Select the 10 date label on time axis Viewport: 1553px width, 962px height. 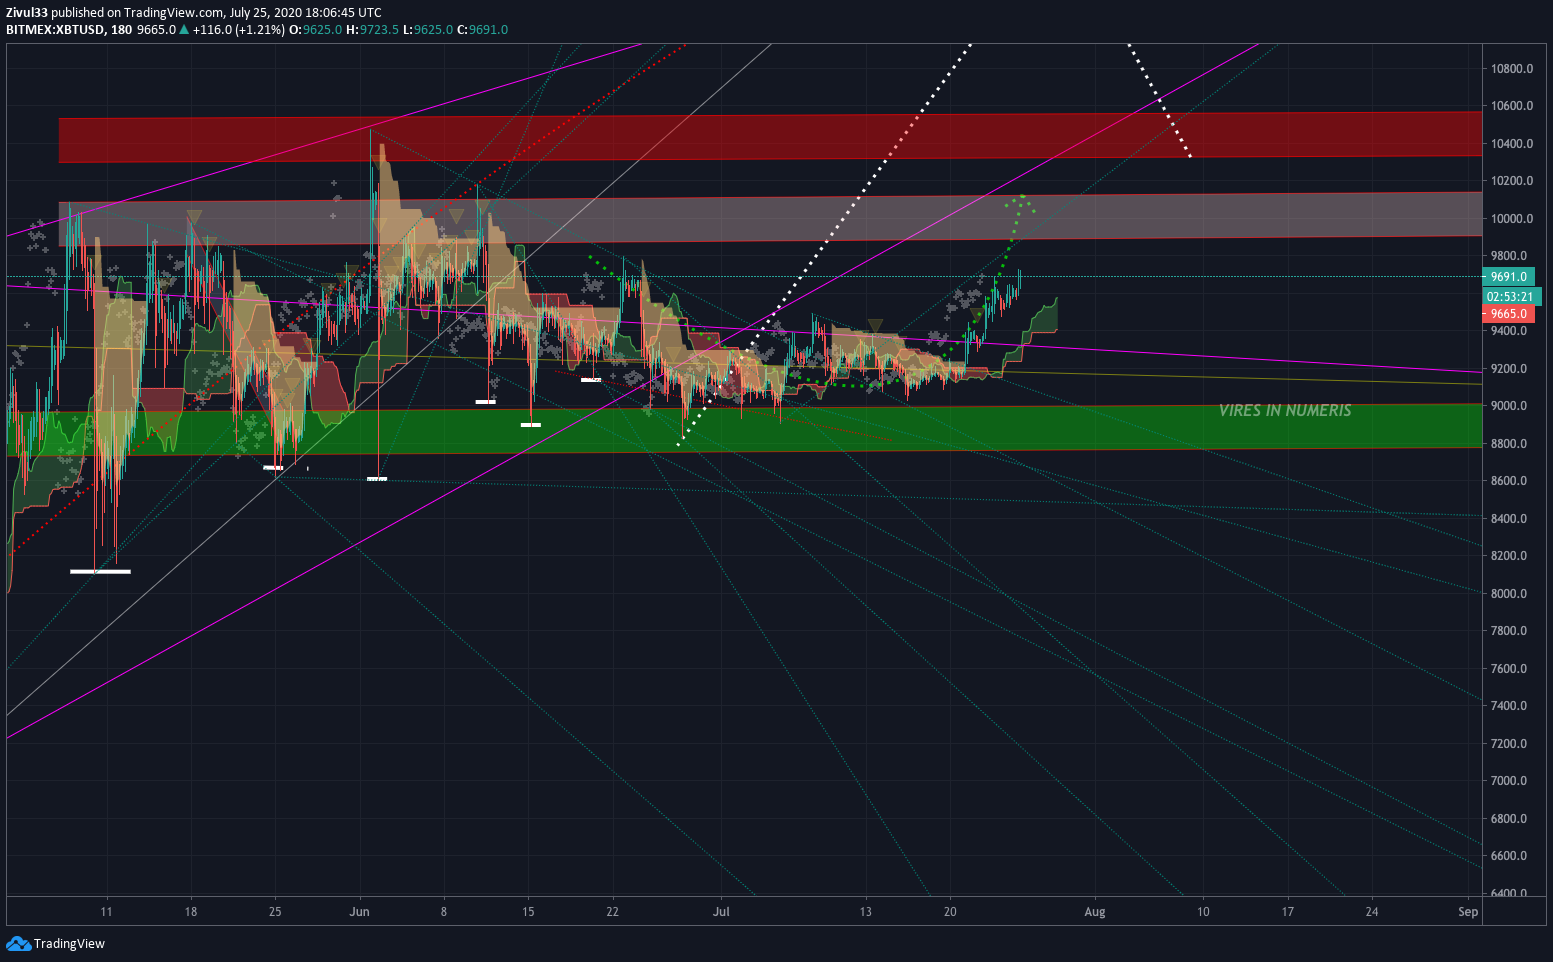[1203, 912]
